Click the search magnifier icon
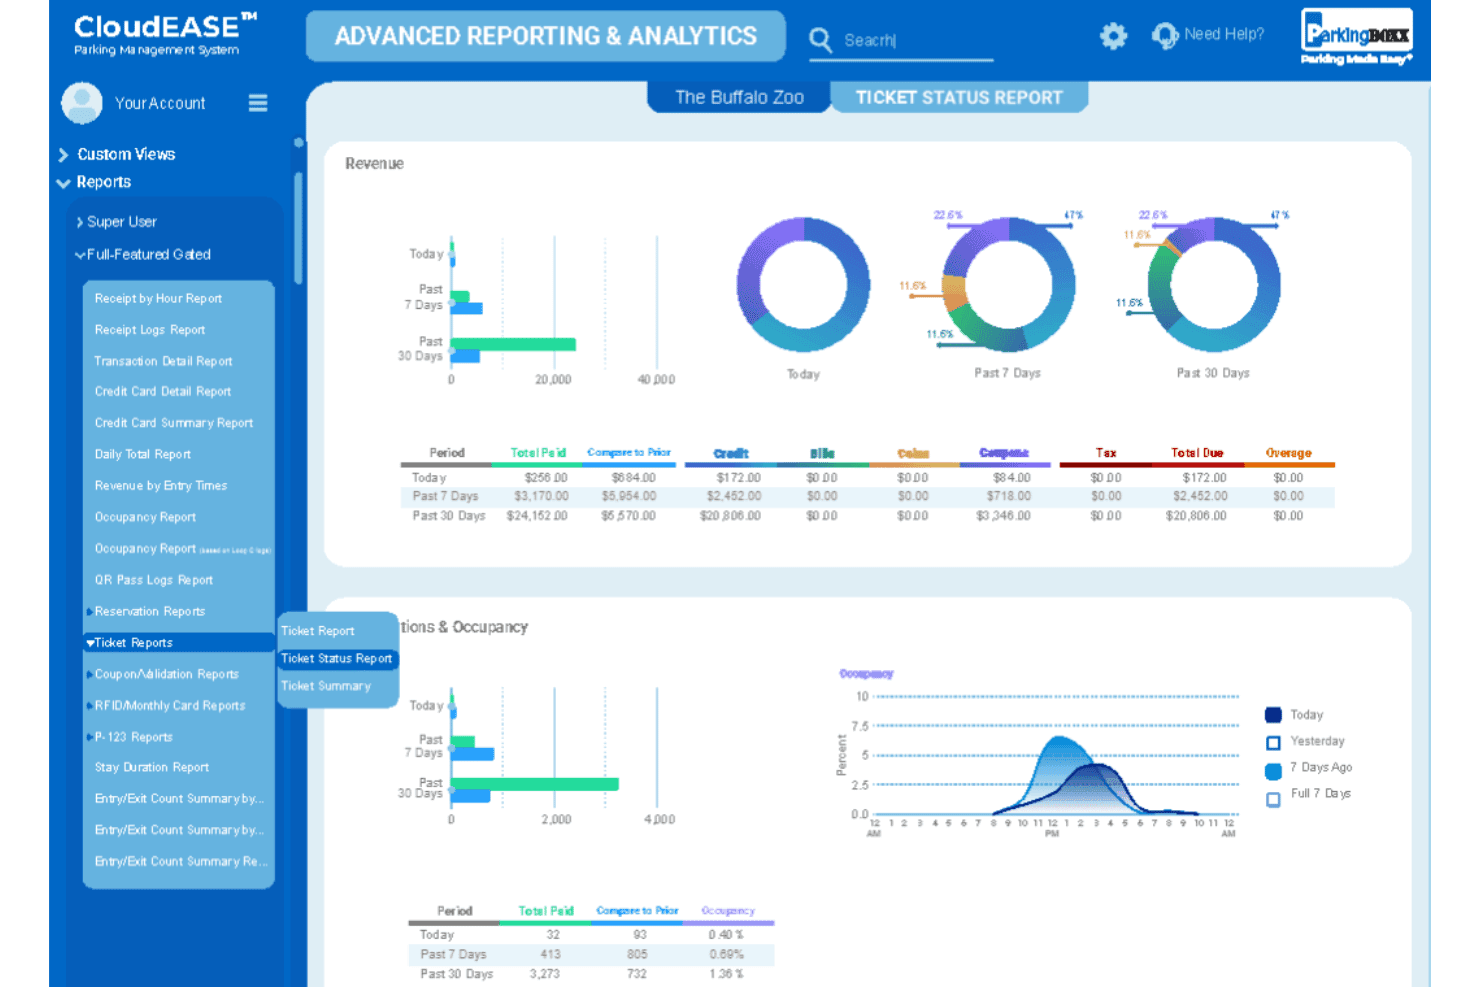1480x987 pixels. [x=820, y=40]
